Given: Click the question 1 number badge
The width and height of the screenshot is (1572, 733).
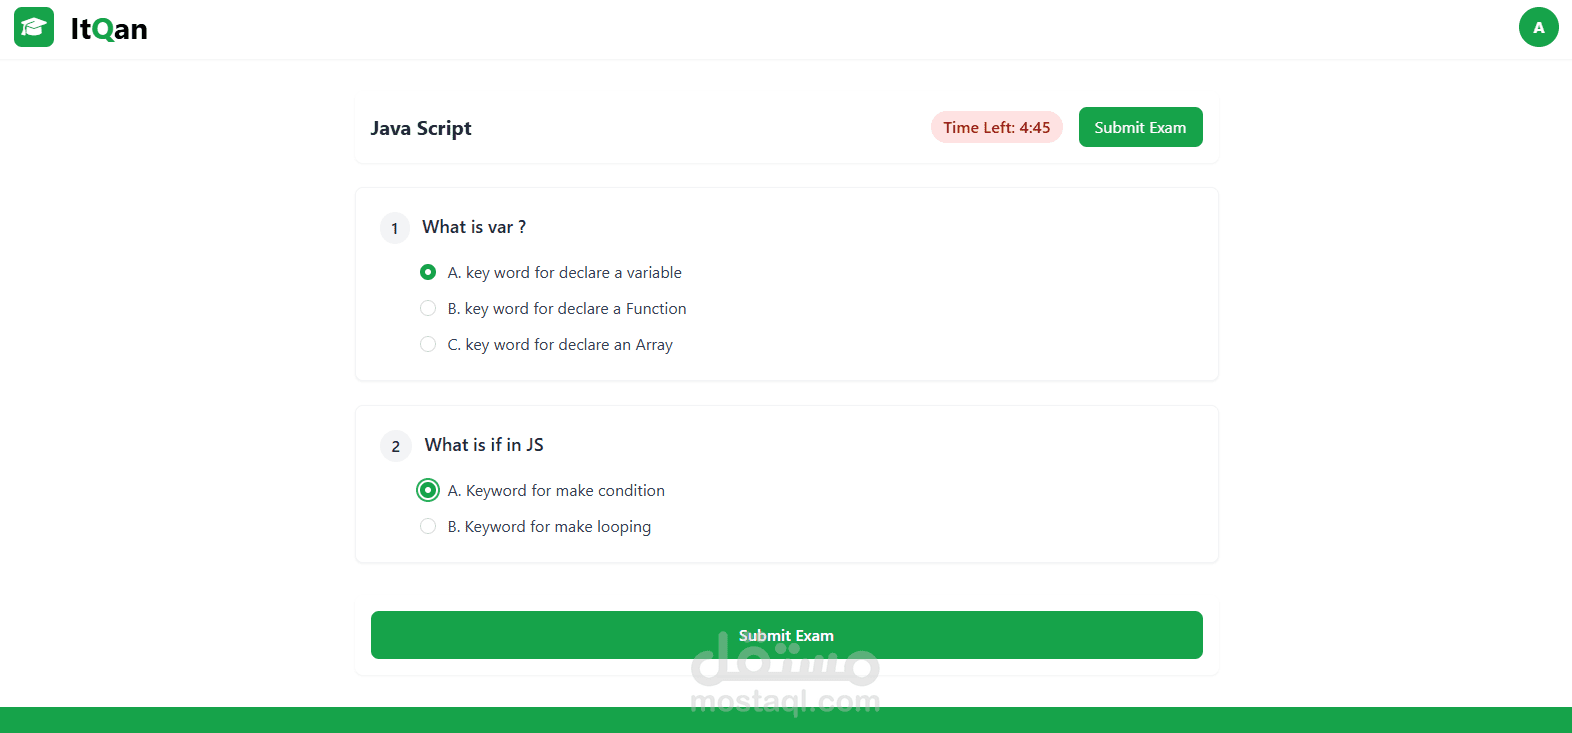Looking at the screenshot, I should click(395, 228).
